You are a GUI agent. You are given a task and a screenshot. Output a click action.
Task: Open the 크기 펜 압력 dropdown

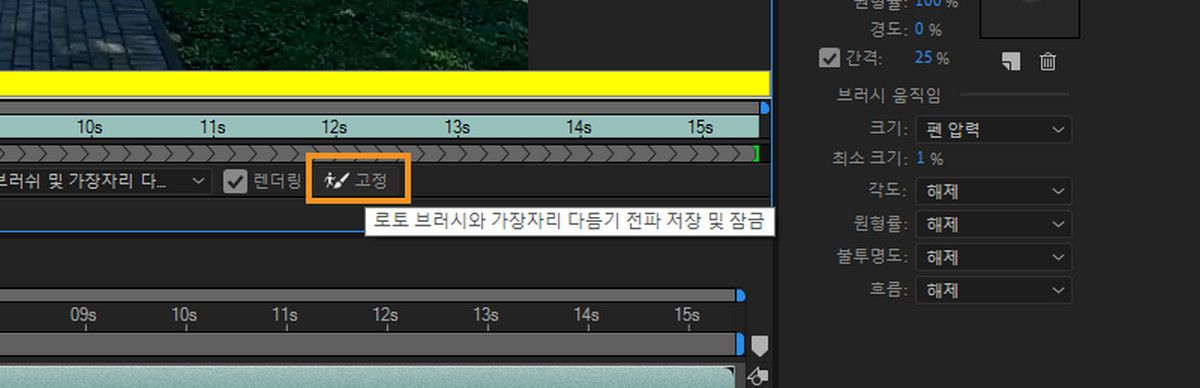click(993, 129)
